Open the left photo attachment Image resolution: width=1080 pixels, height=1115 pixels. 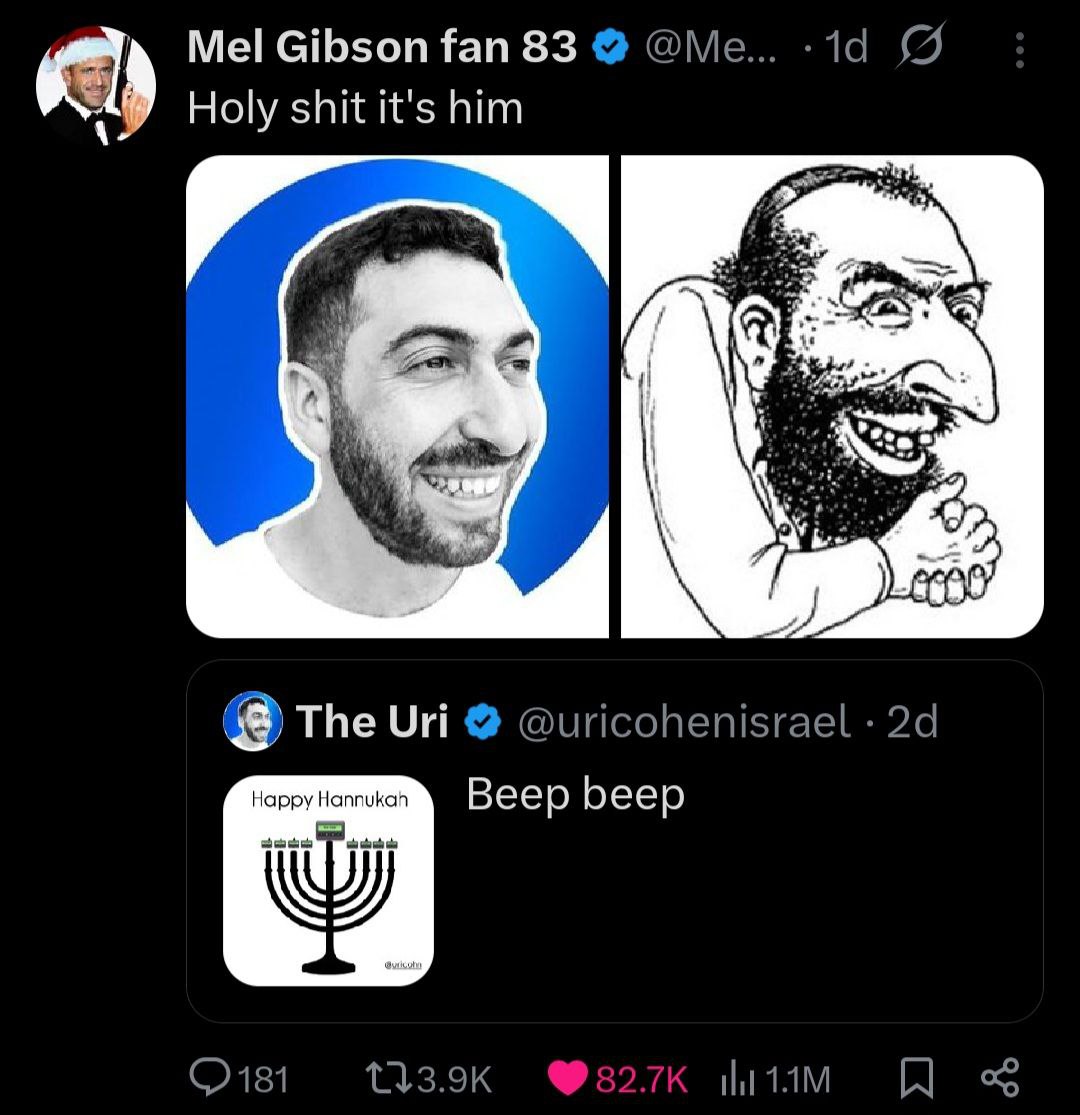click(x=397, y=396)
